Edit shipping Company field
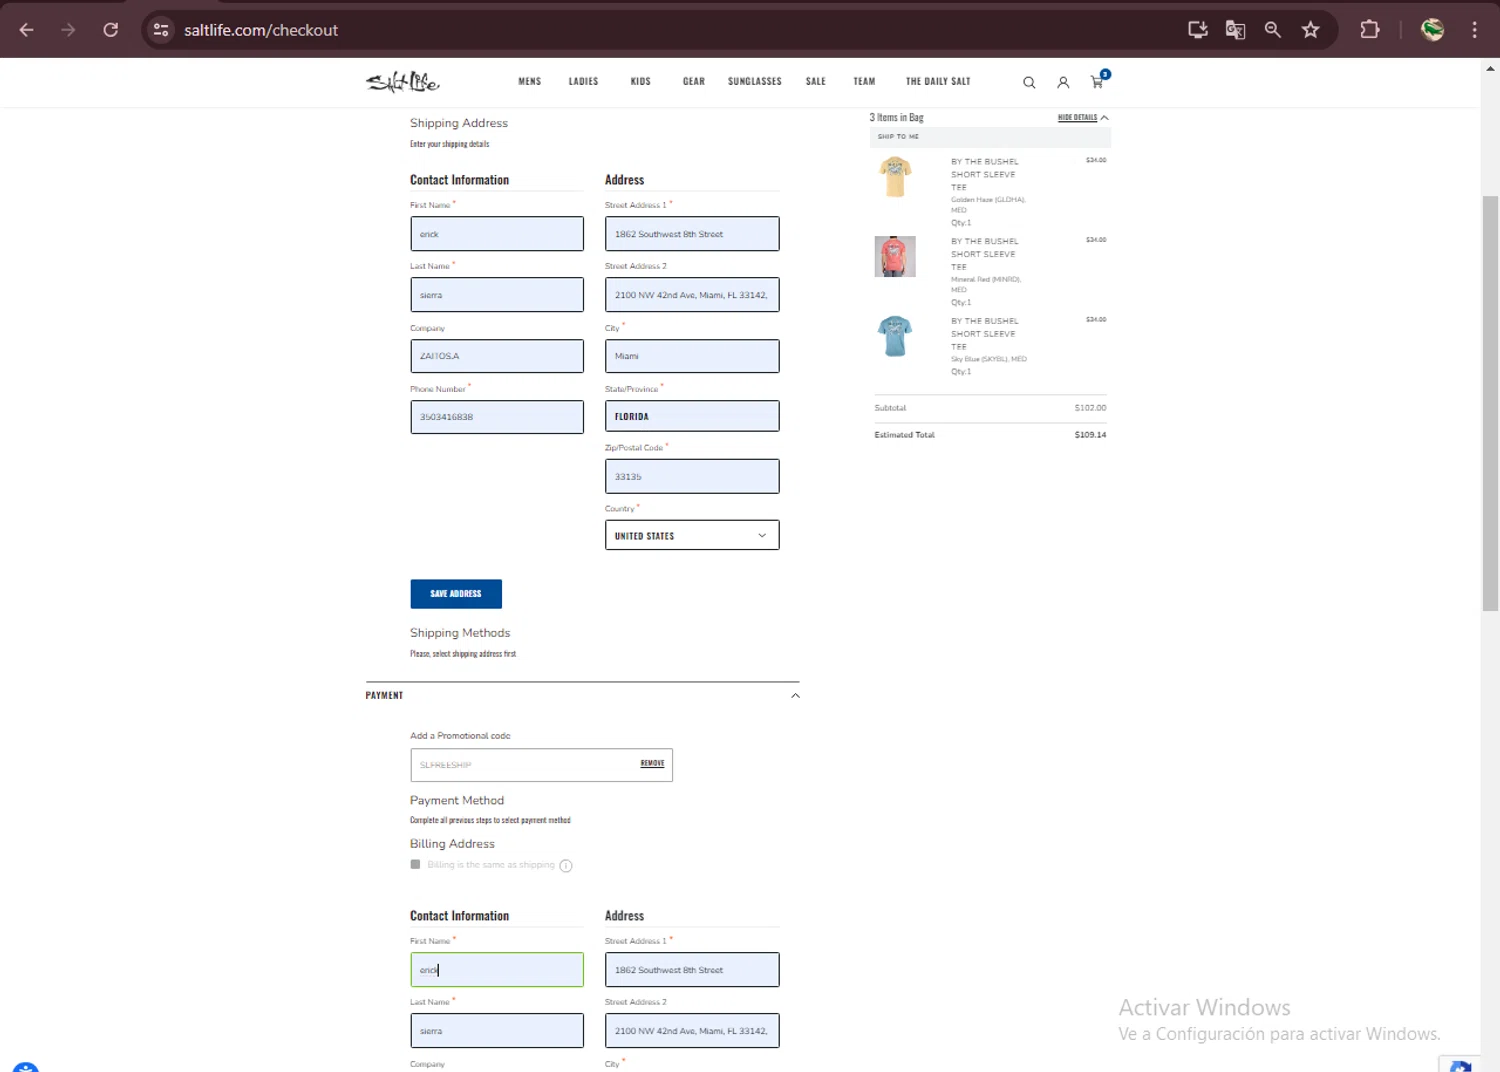Image resolution: width=1500 pixels, height=1072 pixels. [x=497, y=356]
